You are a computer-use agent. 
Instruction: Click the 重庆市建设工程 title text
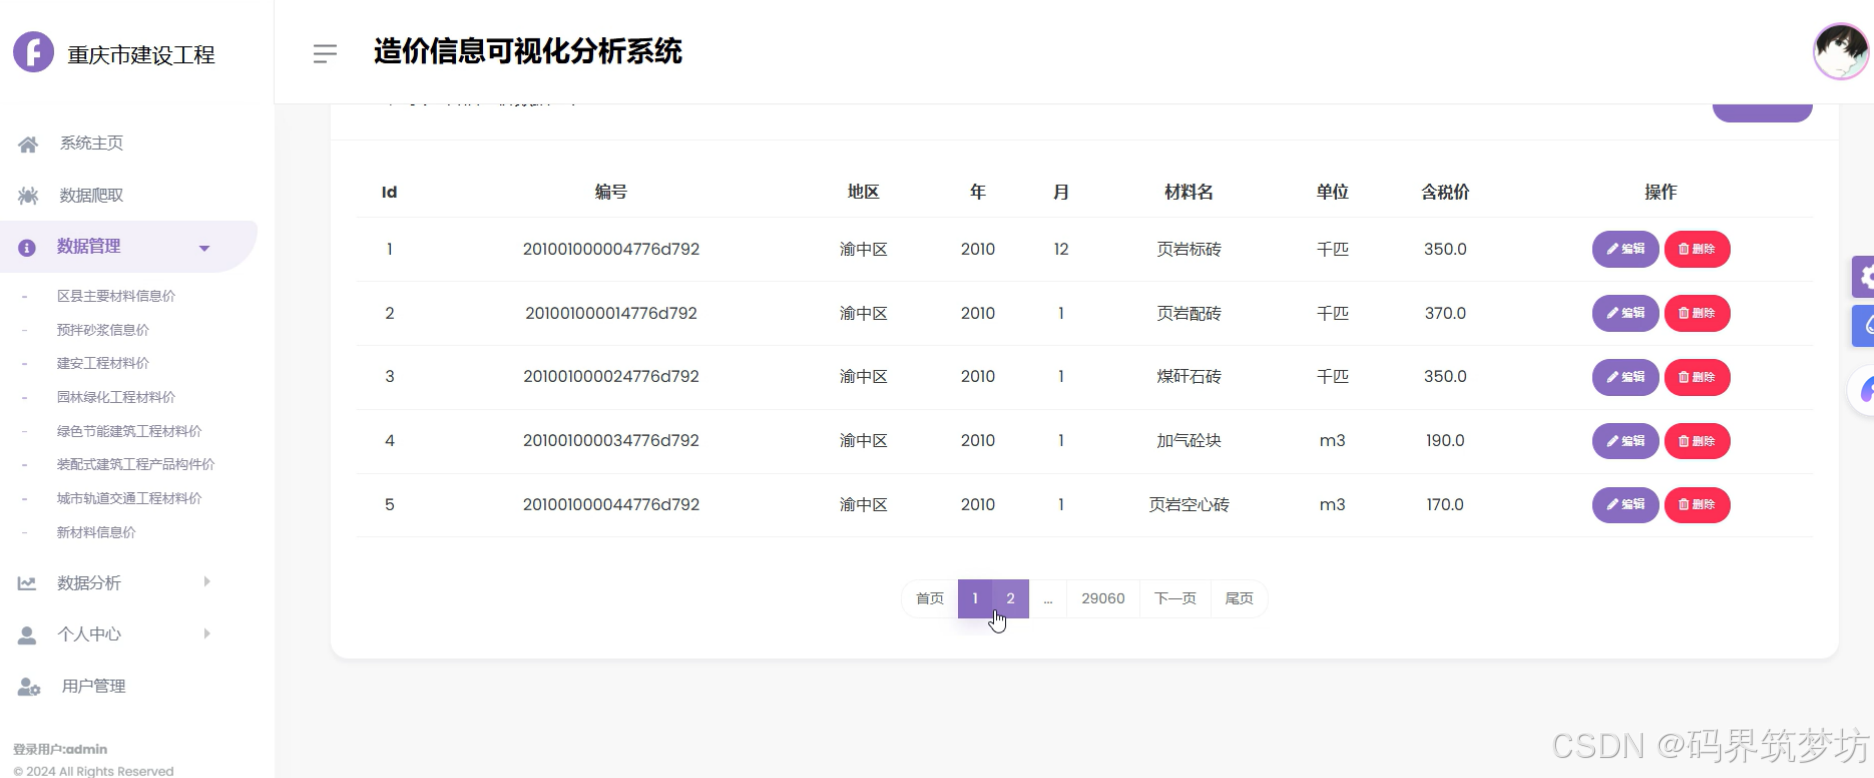point(141,55)
